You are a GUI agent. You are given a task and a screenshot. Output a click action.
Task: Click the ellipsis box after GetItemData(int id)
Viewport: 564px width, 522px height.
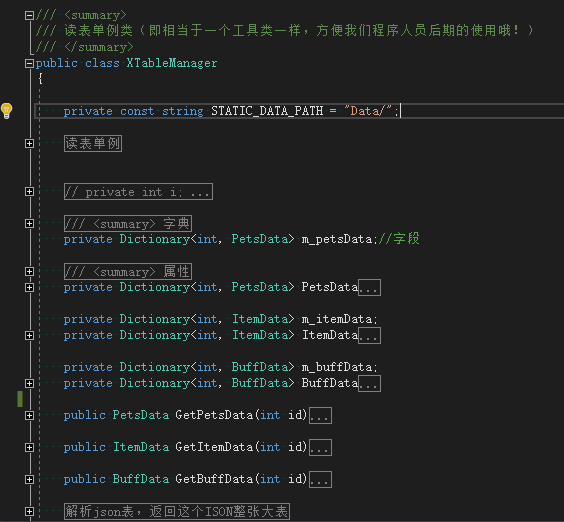320,447
